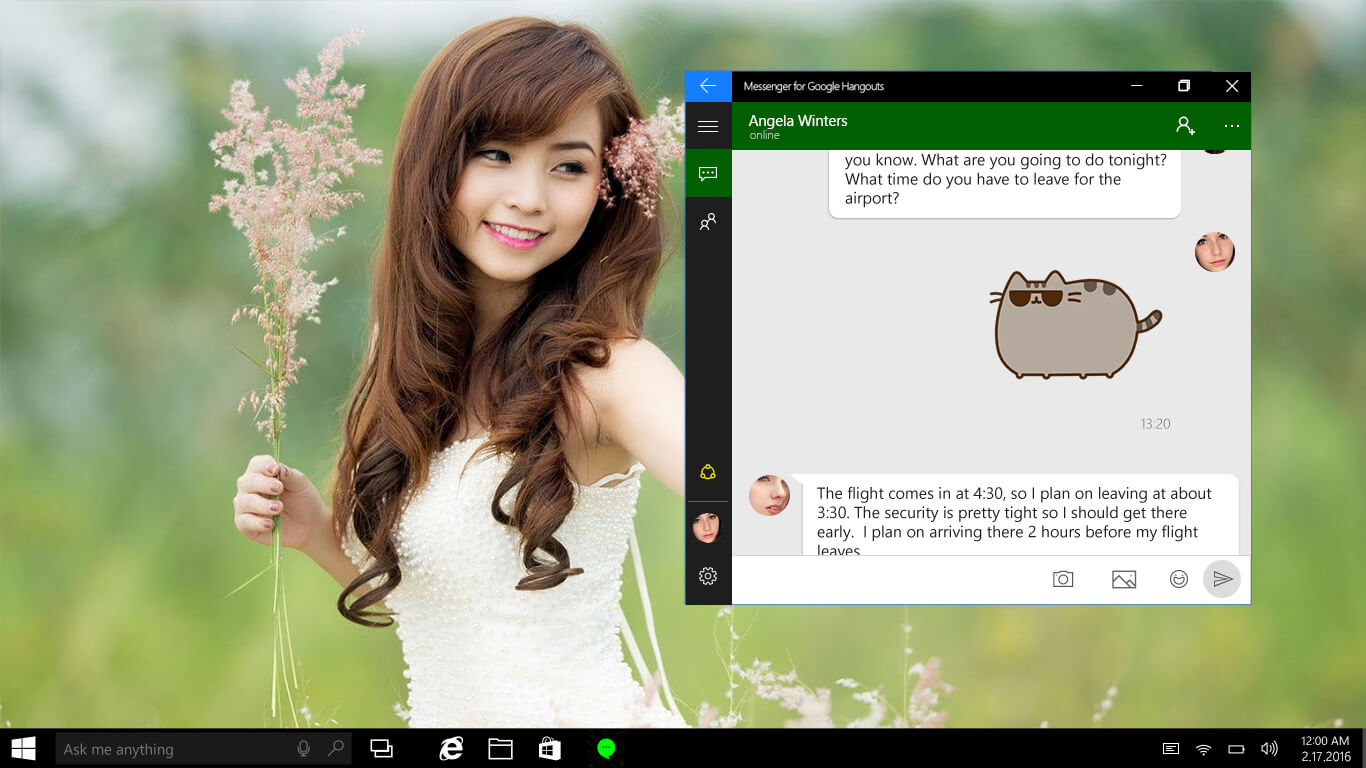Click the avatar above the cat sticker

click(1215, 252)
